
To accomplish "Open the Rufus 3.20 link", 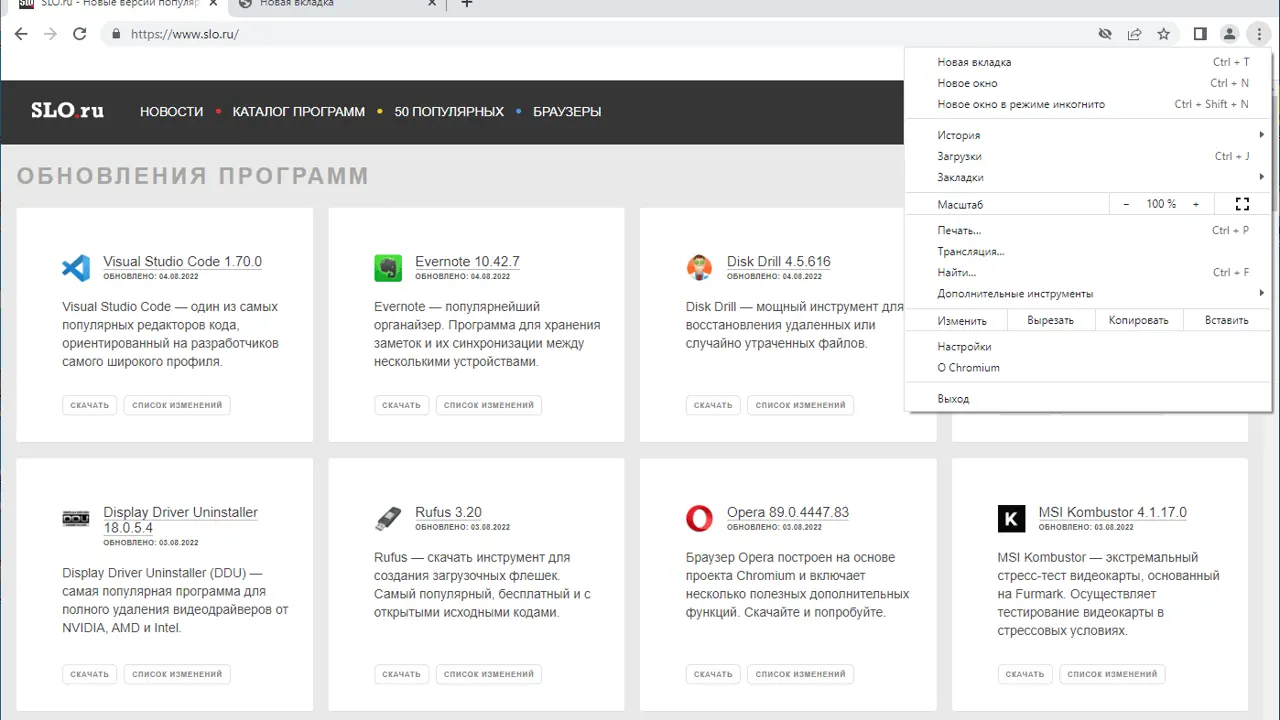I will click(x=448, y=512).
